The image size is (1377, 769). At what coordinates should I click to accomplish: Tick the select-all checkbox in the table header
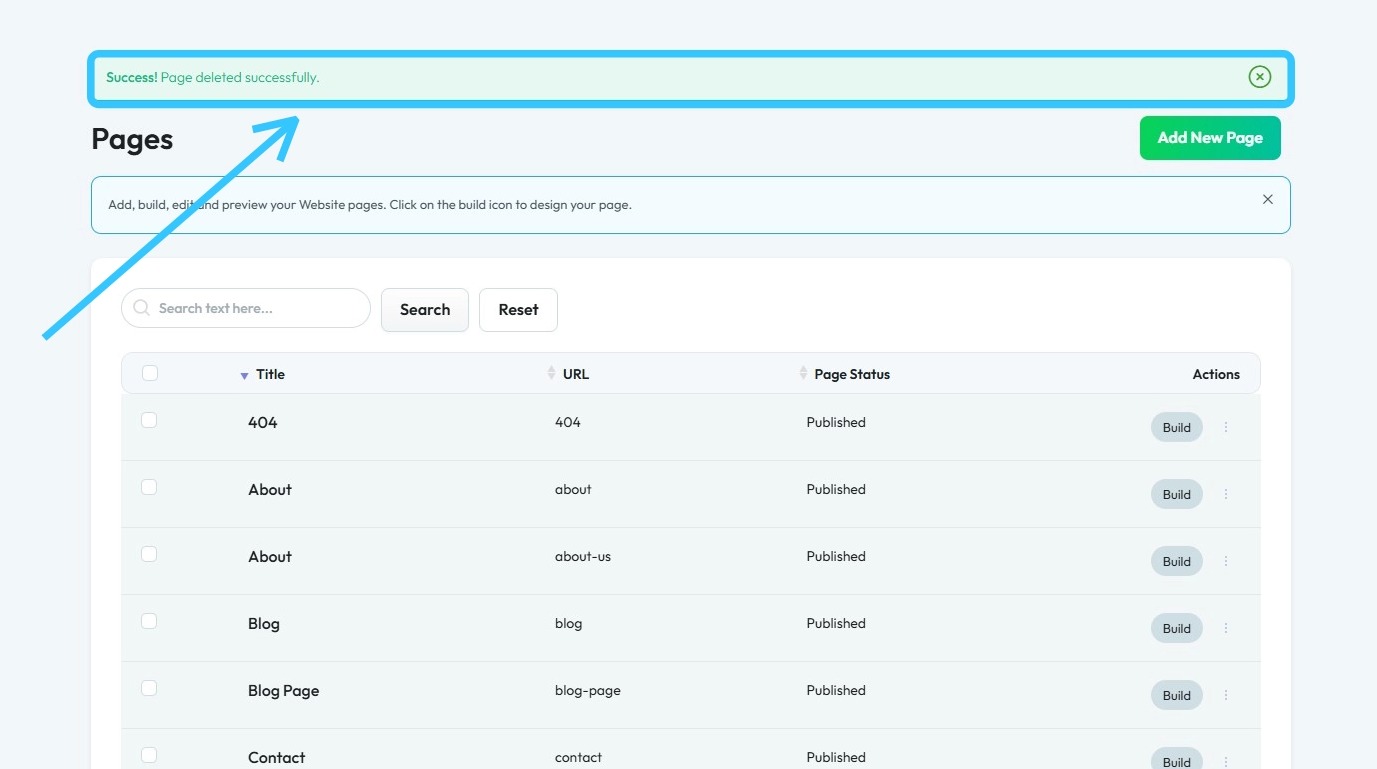click(x=150, y=373)
